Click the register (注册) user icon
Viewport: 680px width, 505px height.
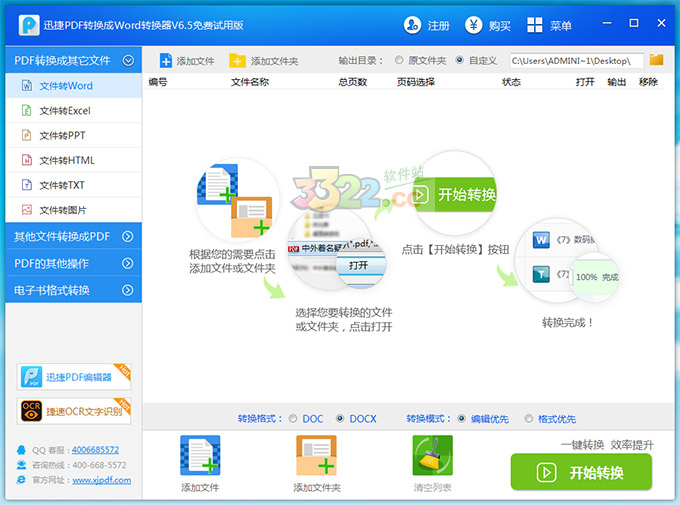(x=412, y=25)
